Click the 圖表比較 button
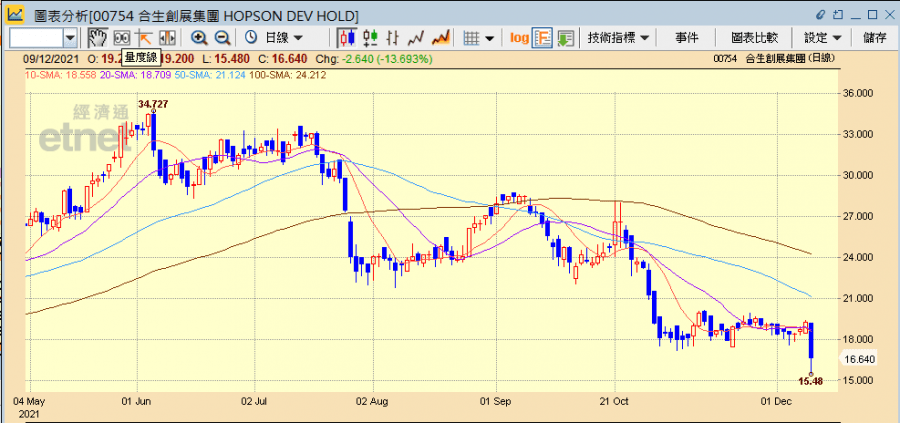The image size is (900, 423). coord(754,37)
